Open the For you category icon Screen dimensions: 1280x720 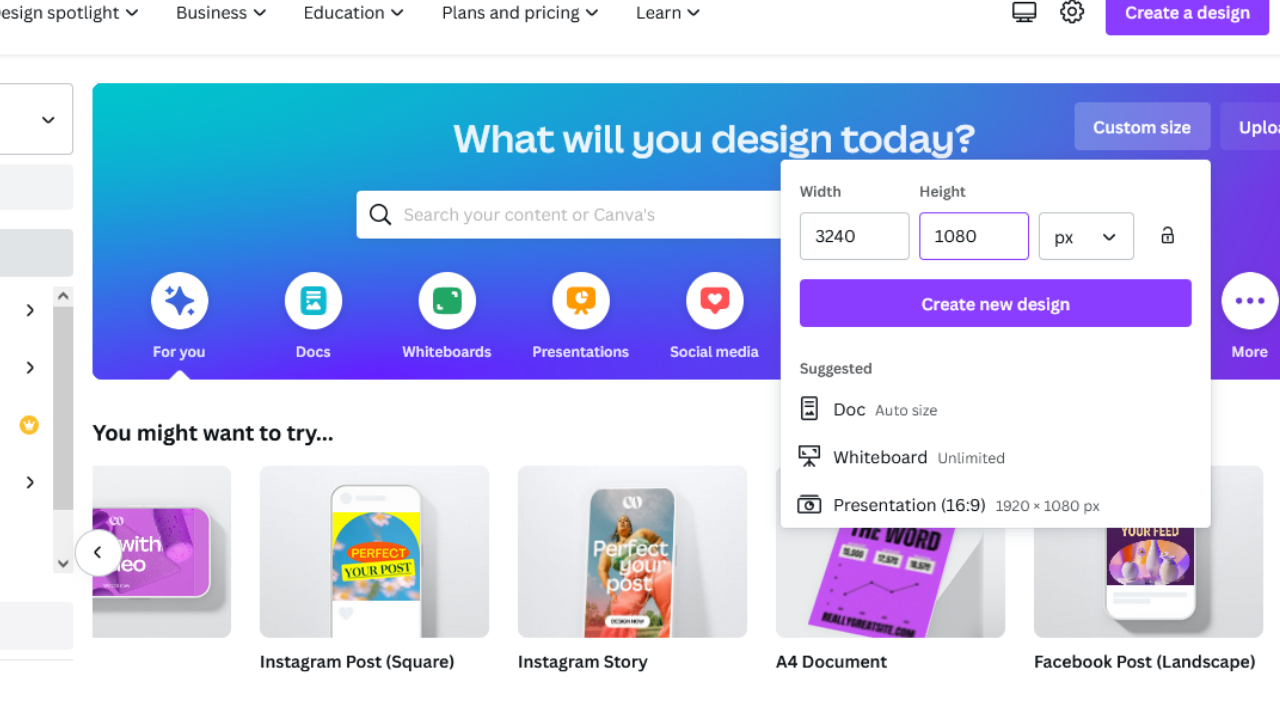pos(179,301)
